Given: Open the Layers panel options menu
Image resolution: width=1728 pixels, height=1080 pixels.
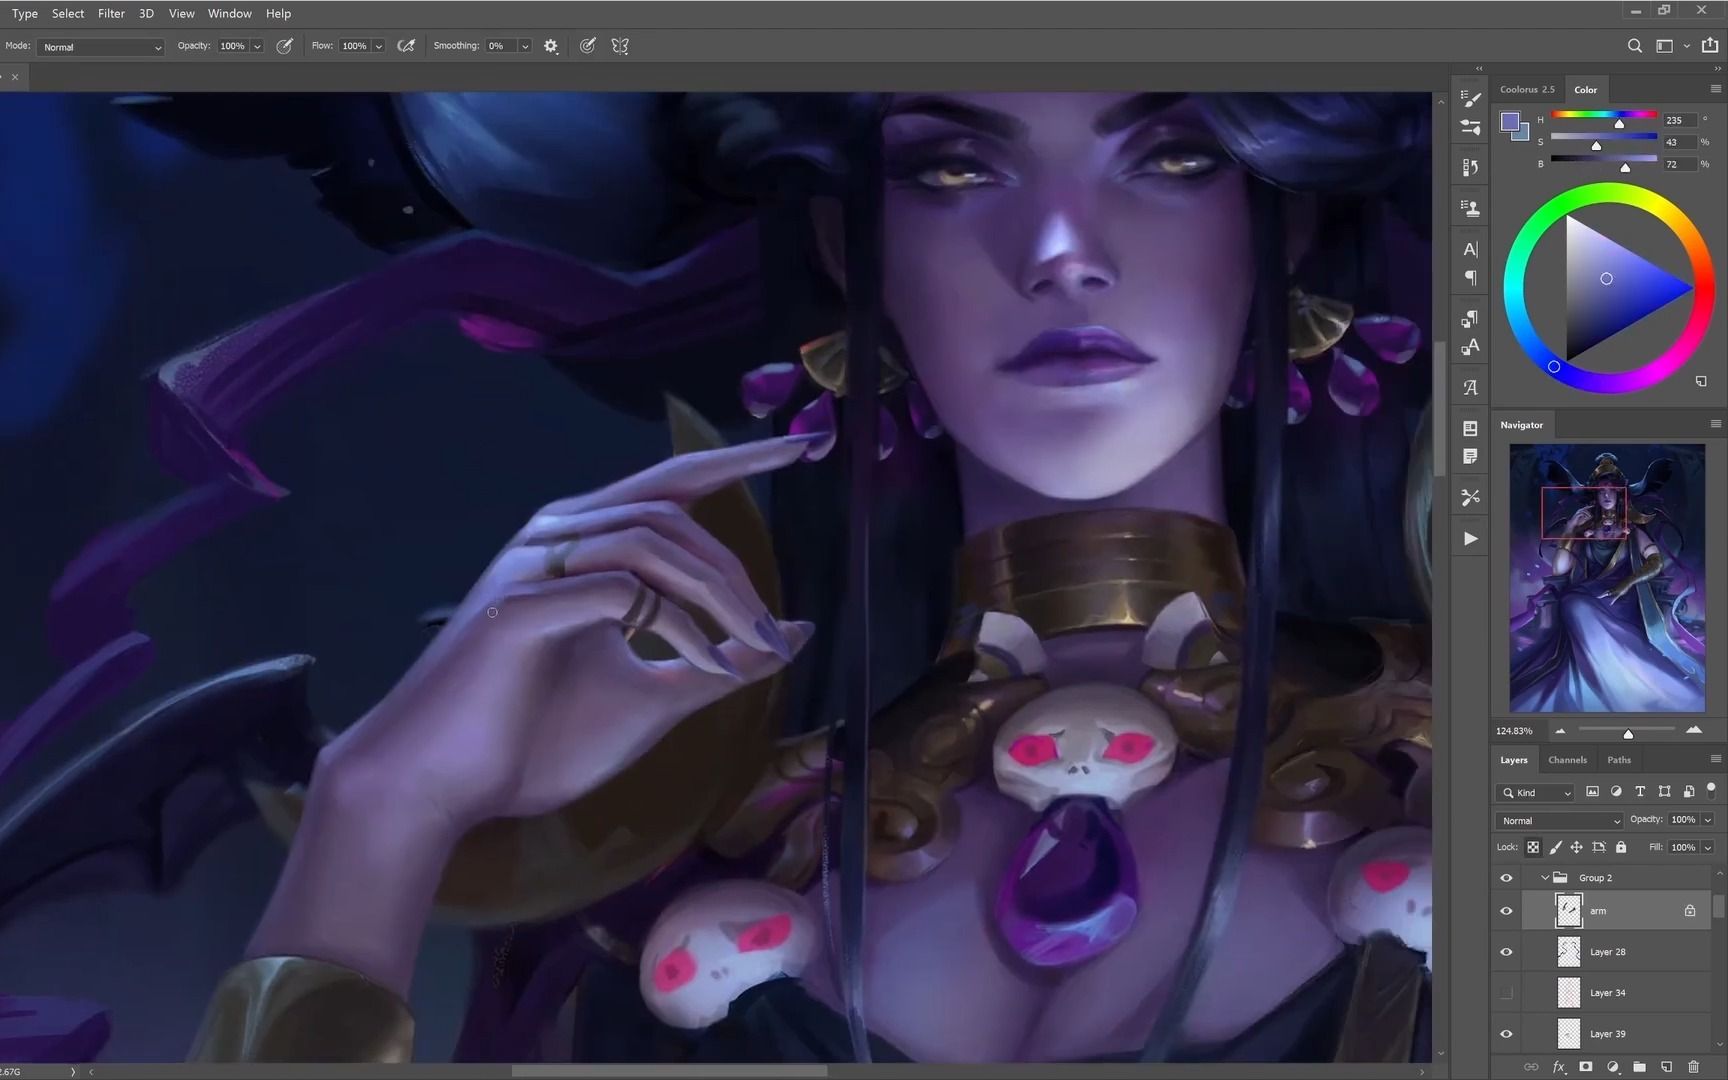Looking at the screenshot, I should pos(1715,759).
